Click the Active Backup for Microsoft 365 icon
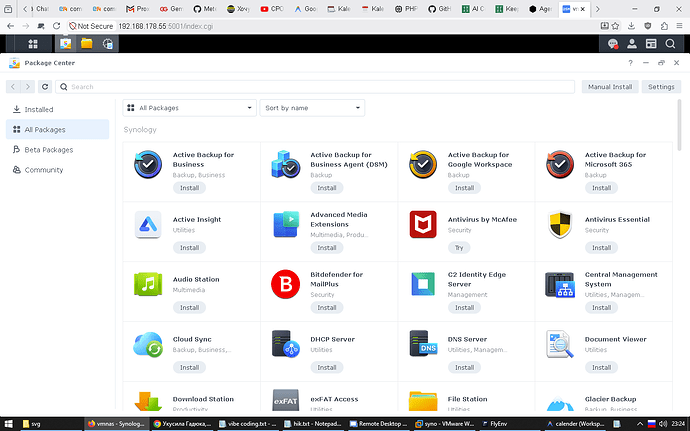Image resolution: width=690 pixels, height=431 pixels. tap(560, 164)
